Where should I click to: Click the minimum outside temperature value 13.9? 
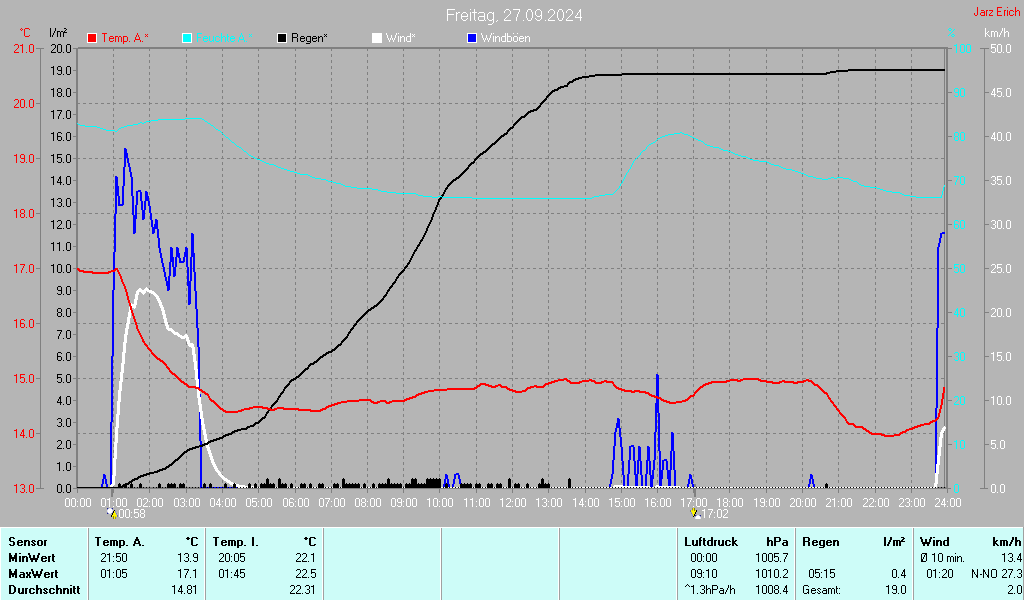click(x=188, y=558)
